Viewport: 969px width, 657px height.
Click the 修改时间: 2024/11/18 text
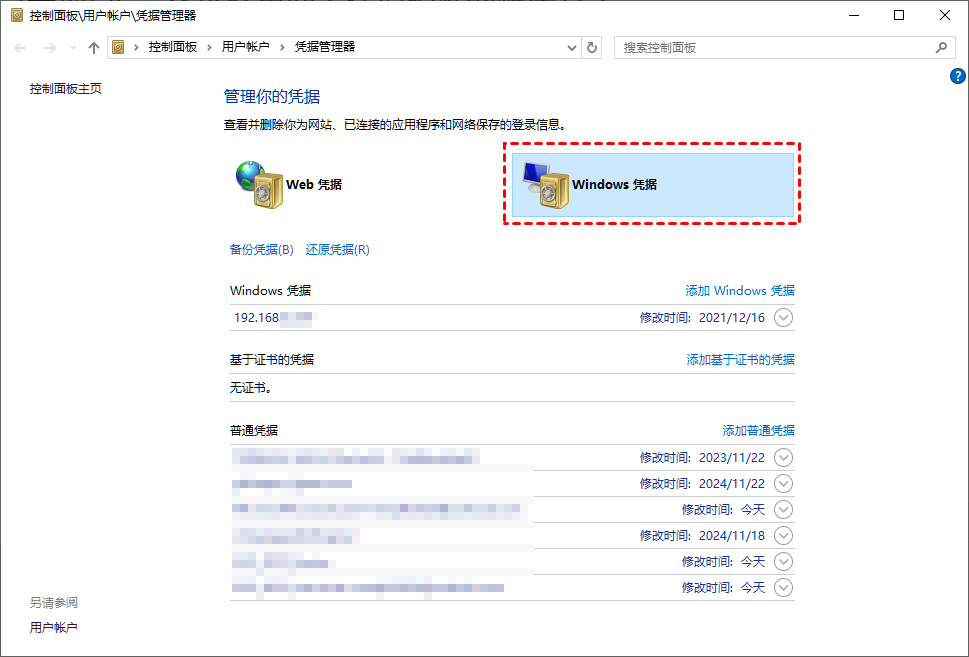[x=702, y=535]
